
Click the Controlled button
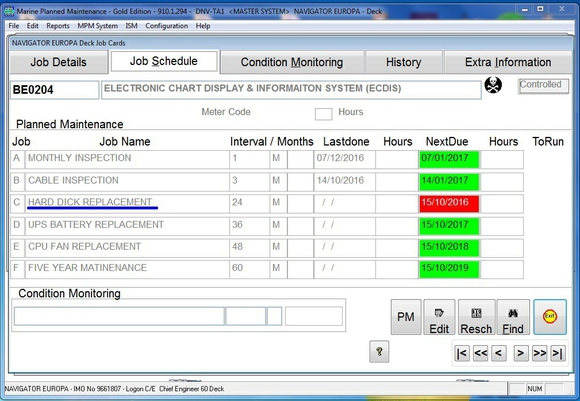pos(543,86)
